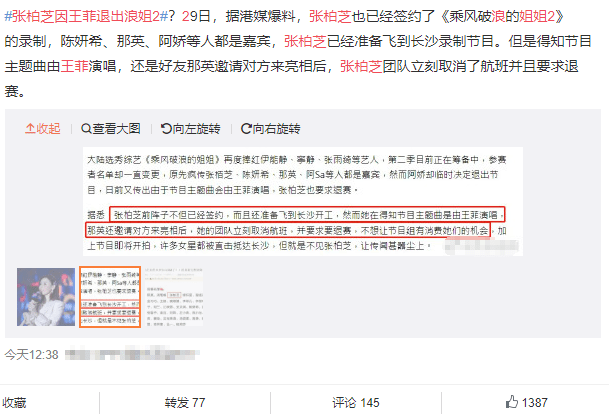Click the 1387 likes count

(534, 403)
